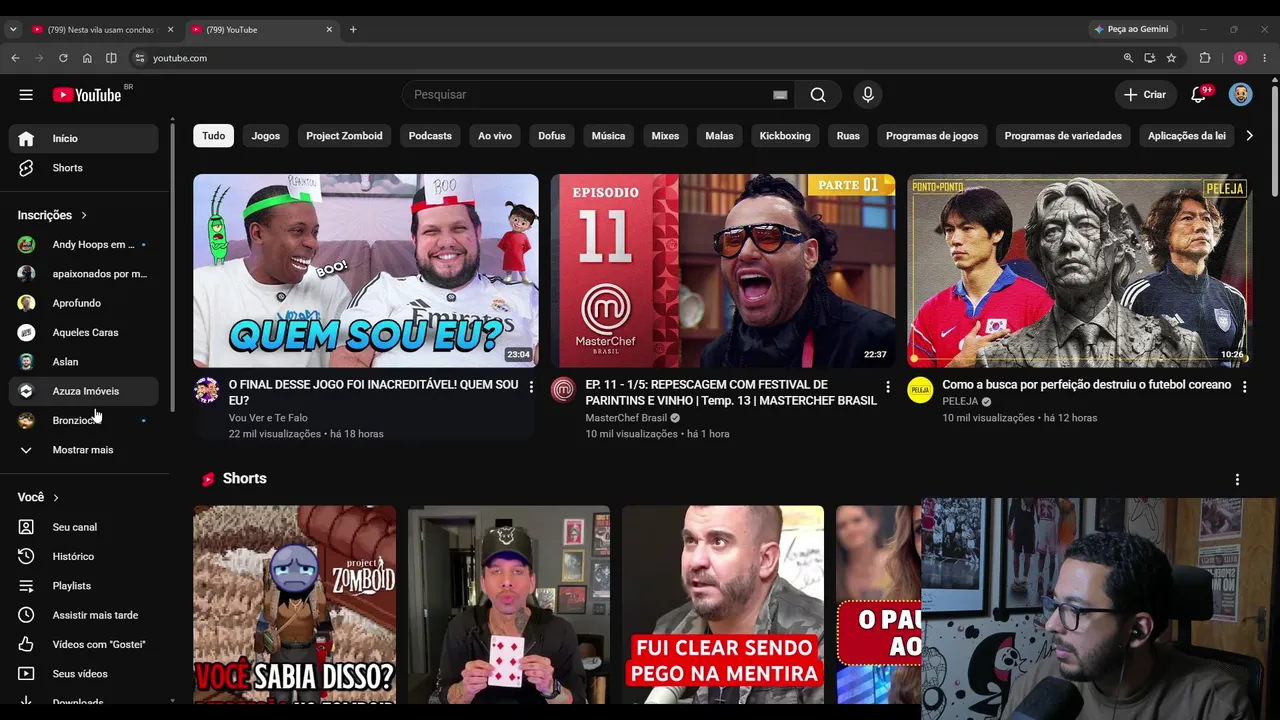The height and width of the screenshot is (720, 1280).
Task: Open the browser tab search dropdown
Action: click(13, 30)
